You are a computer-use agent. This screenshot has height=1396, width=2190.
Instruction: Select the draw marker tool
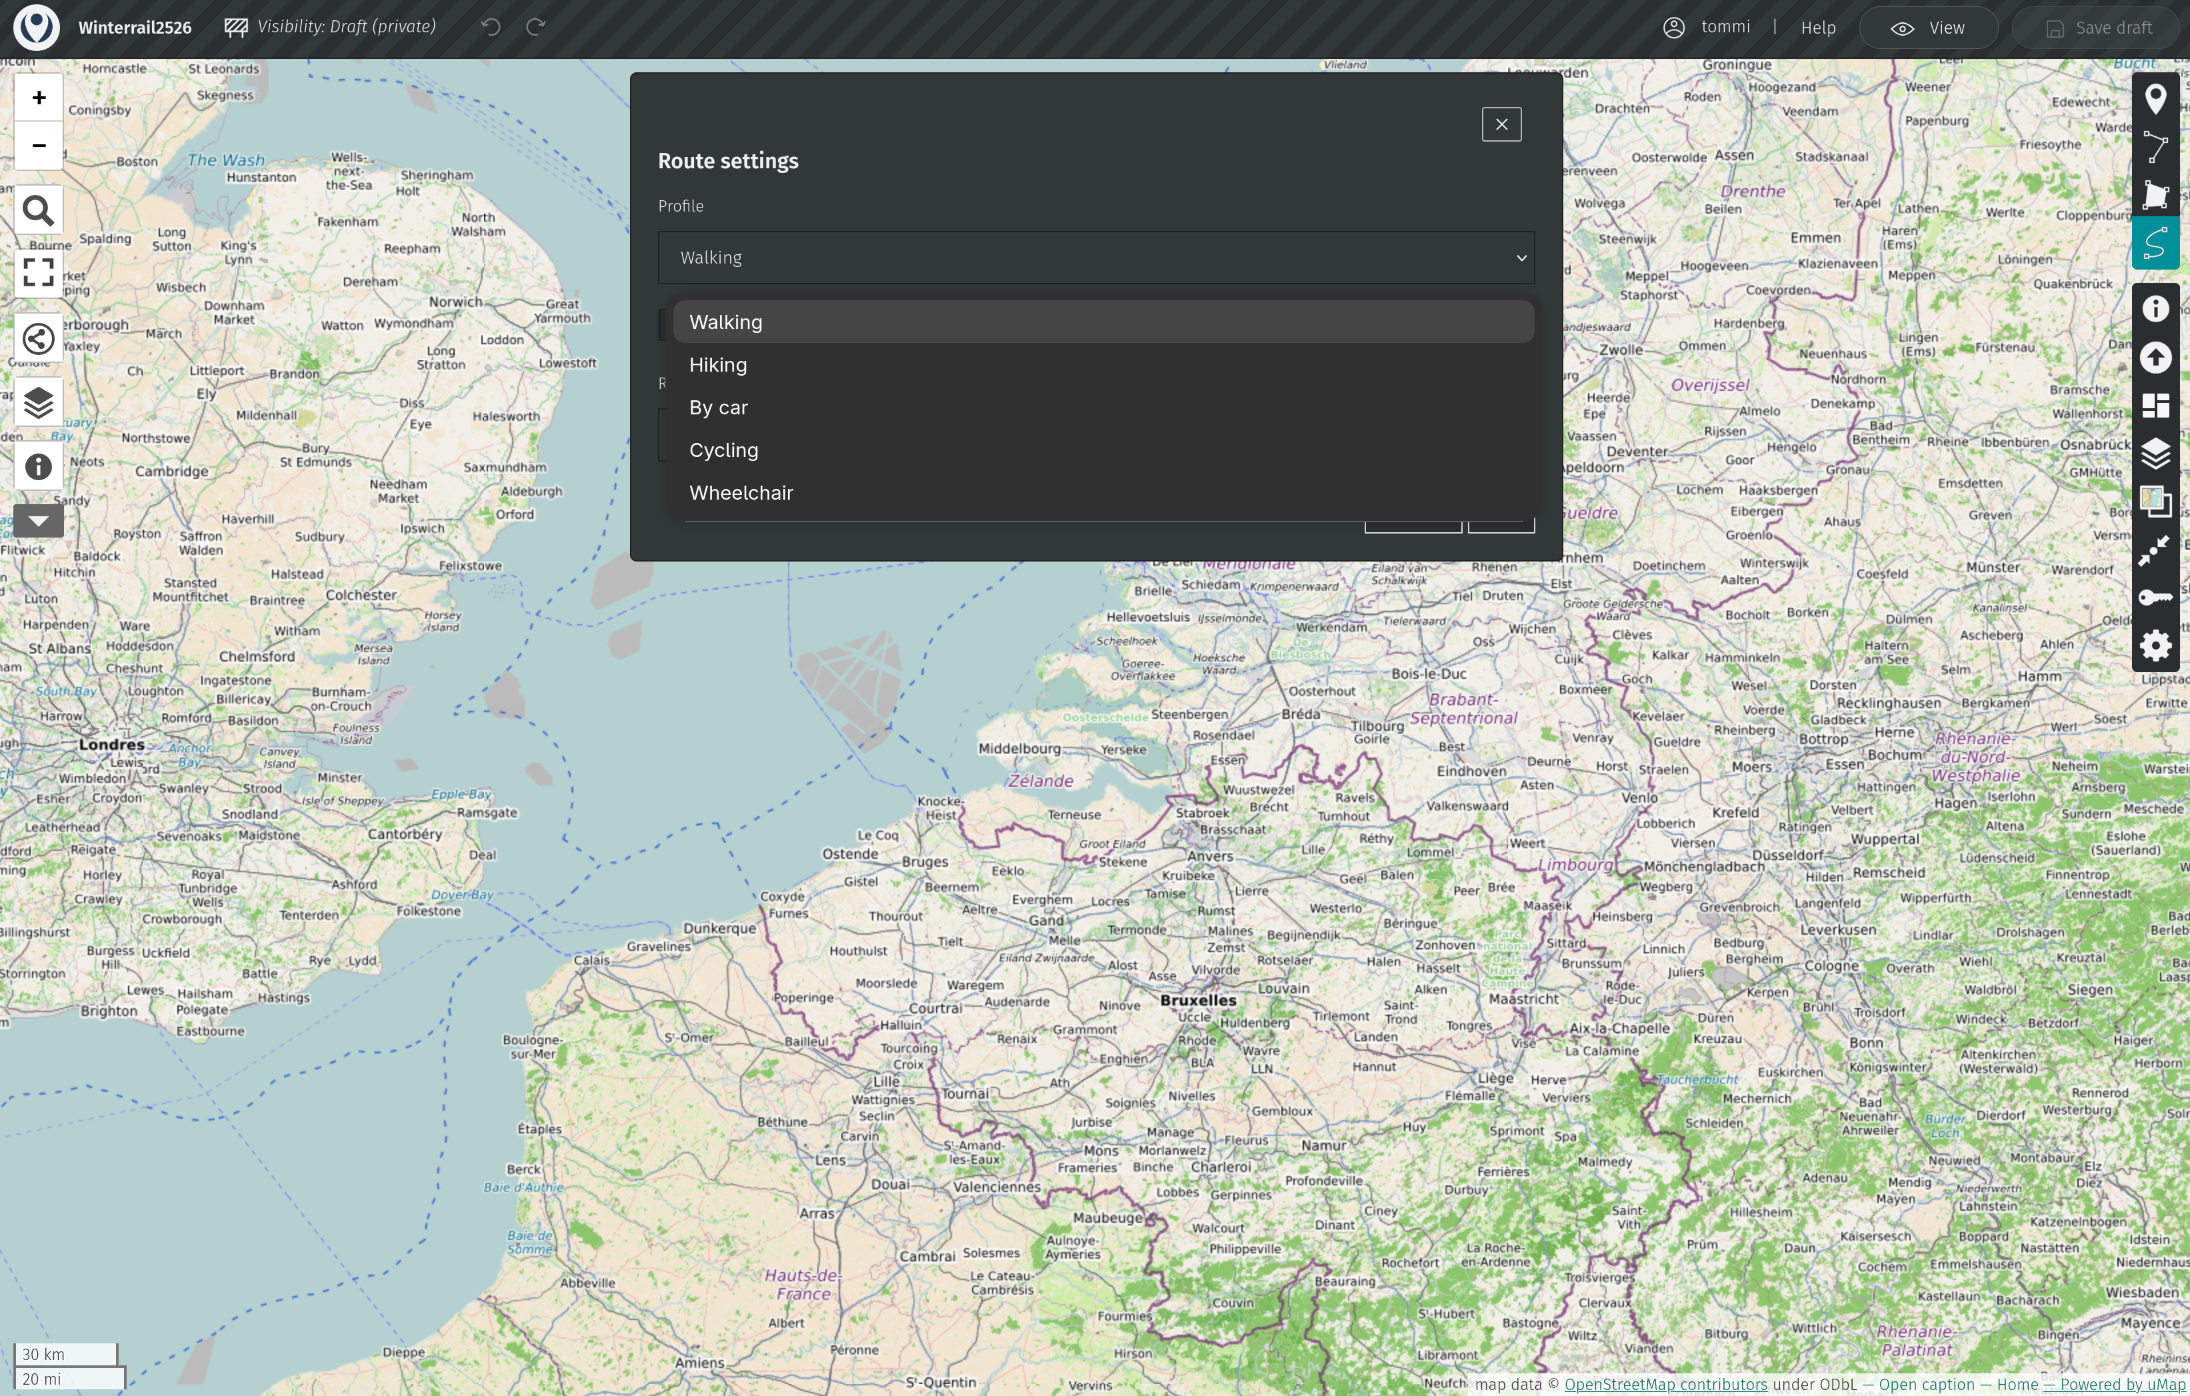[2155, 98]
